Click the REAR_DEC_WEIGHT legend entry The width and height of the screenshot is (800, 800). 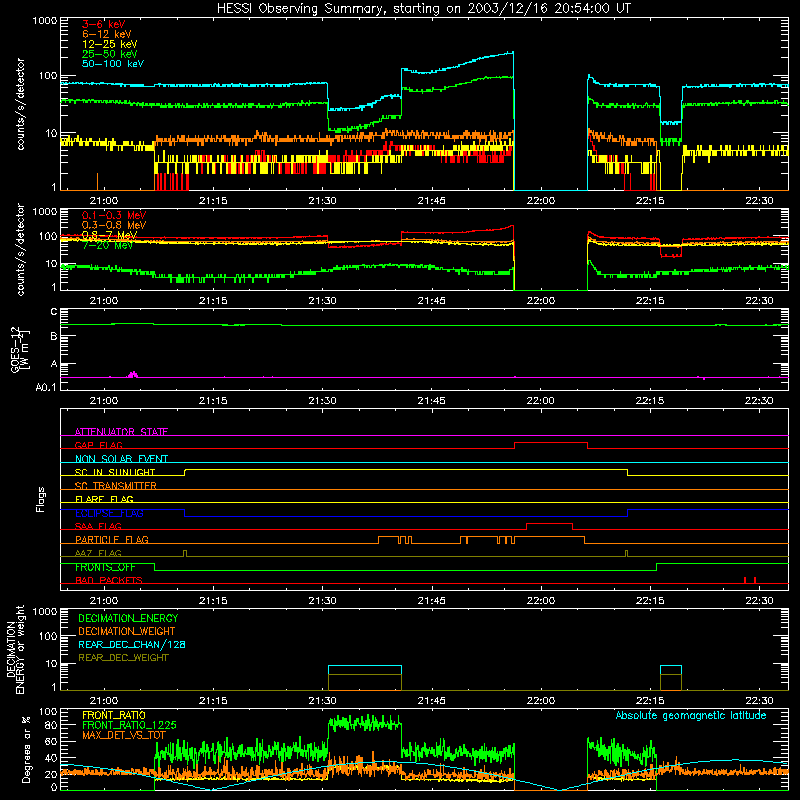pos(123,658)
